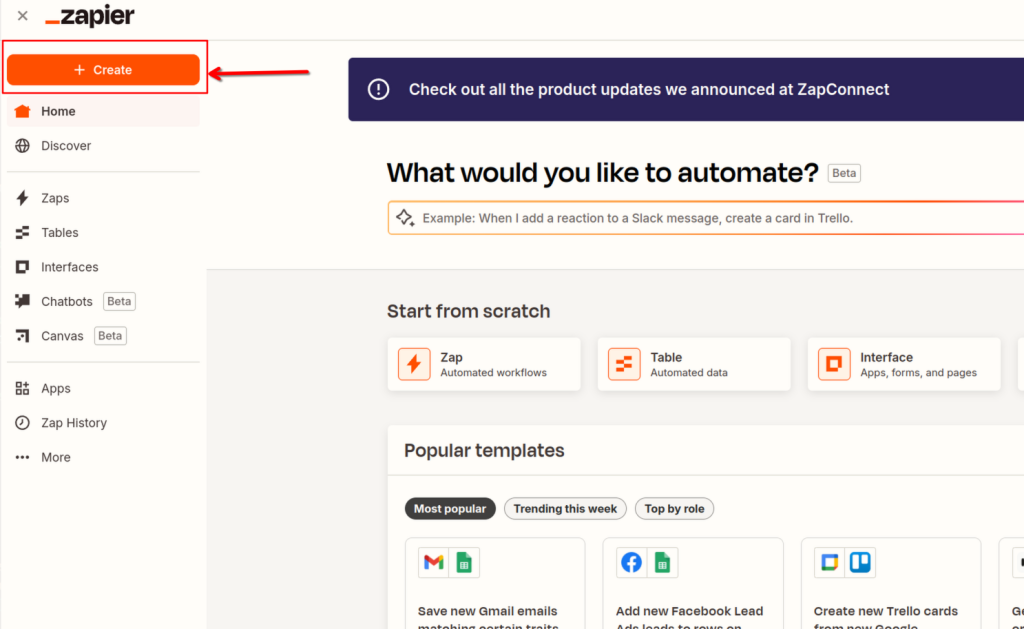Open the ZapConnect product updates banner
The height and width of the screenshot is (629, 1024).
click(x=686, y=89)
